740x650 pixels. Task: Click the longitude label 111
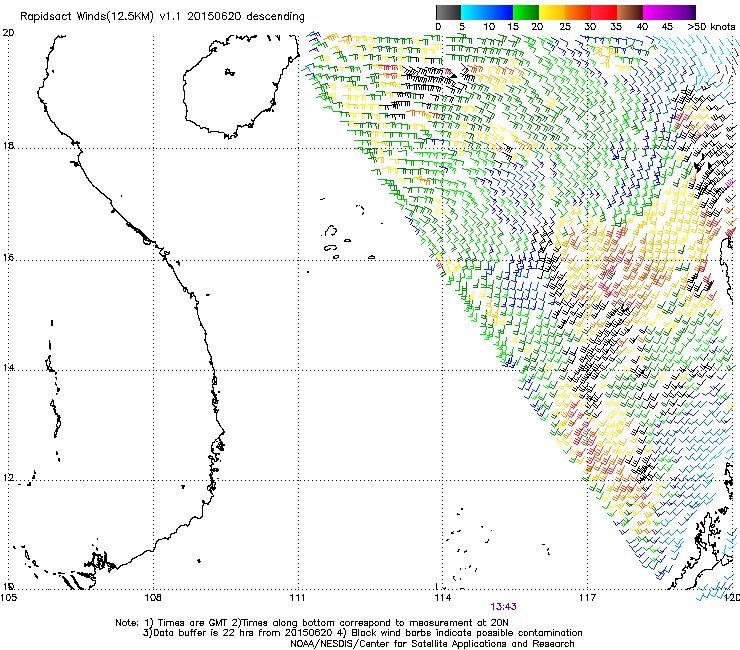point(297,598)
